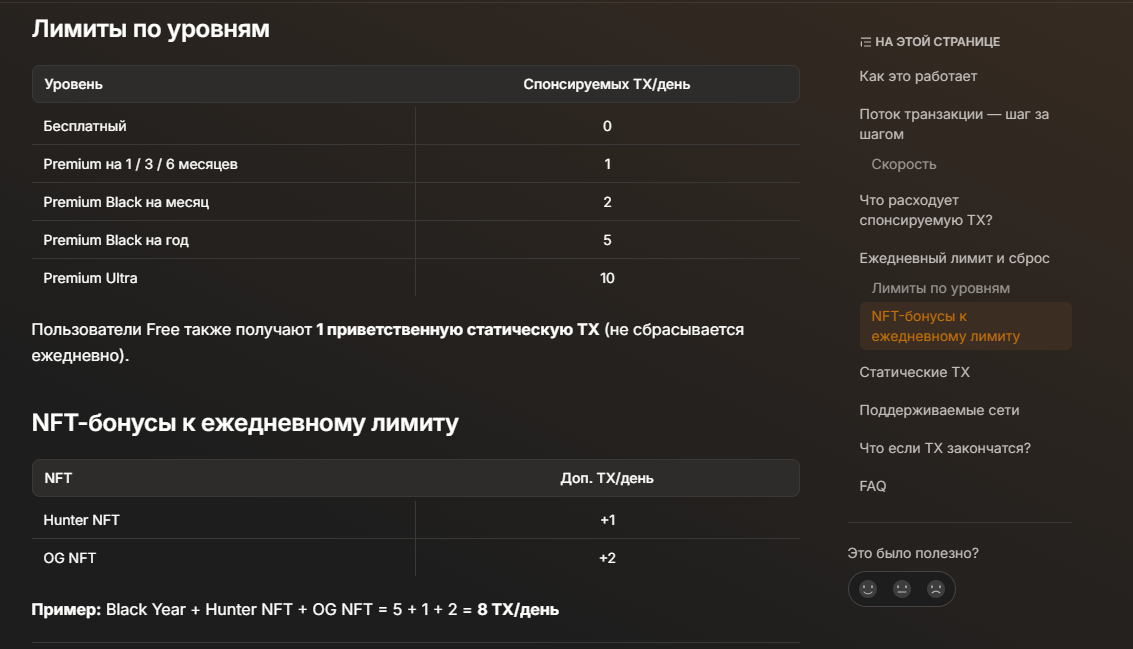The width and height of the screenshot is (1133, 649).
Task: Select Лимиты по уровням in sidebar
Action: click(x=940, y=288)
